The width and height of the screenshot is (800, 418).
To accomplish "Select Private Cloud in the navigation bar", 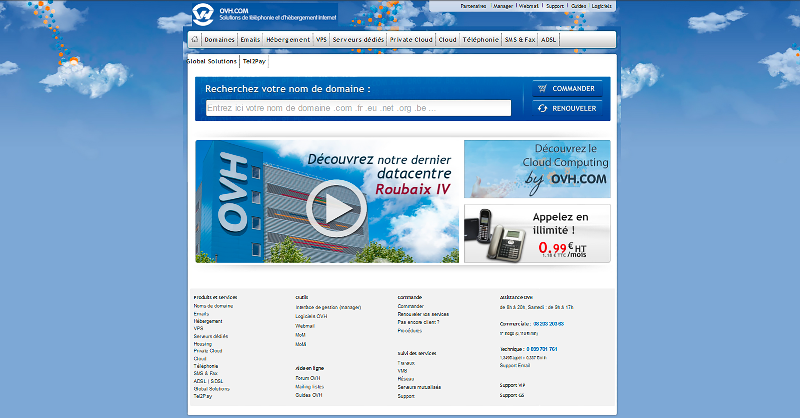I will [411, 39].
